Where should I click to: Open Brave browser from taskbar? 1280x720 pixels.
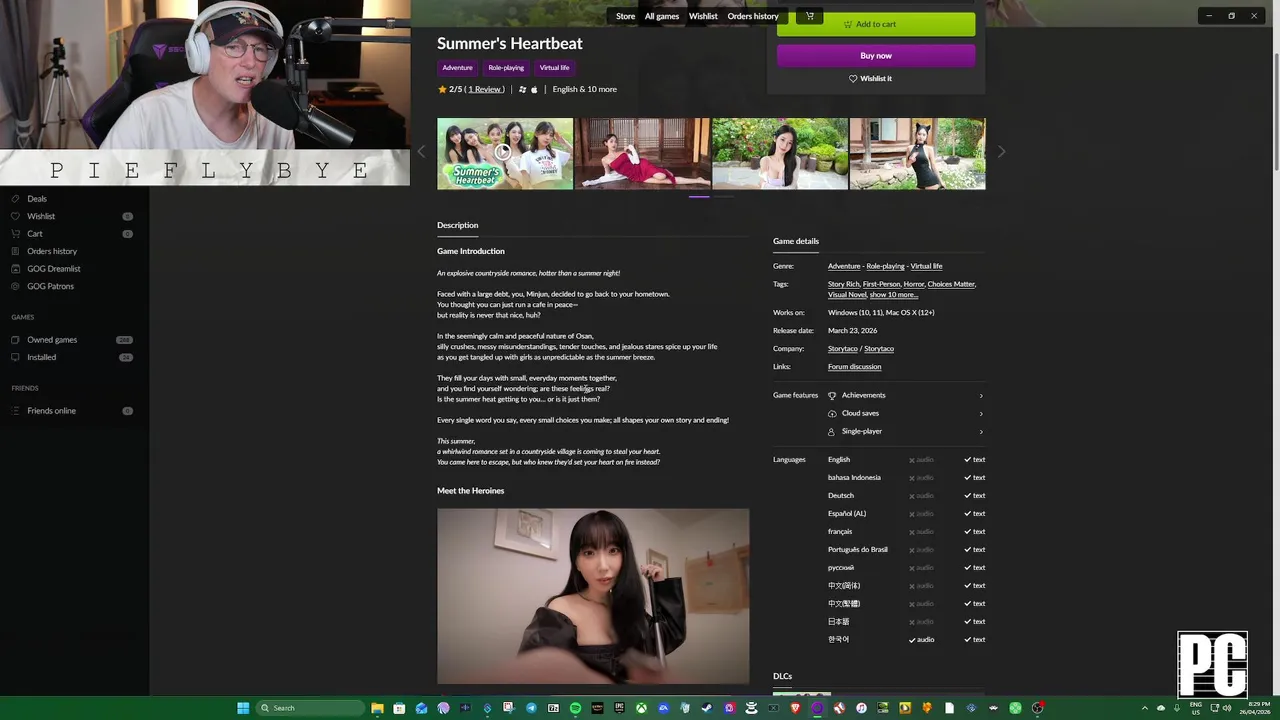pyautogui.click(x=795, y=708)
